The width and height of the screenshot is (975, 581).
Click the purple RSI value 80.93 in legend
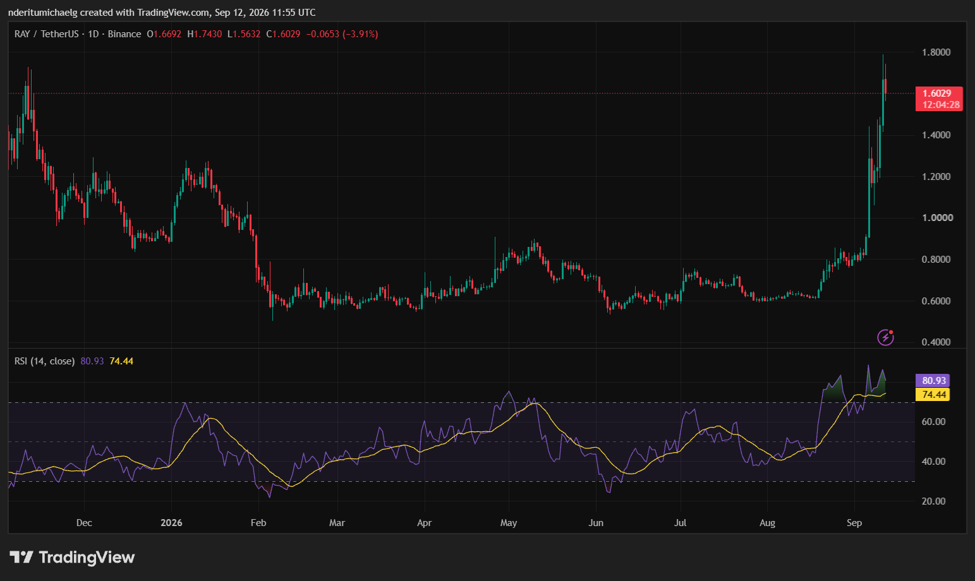(92, 361)
